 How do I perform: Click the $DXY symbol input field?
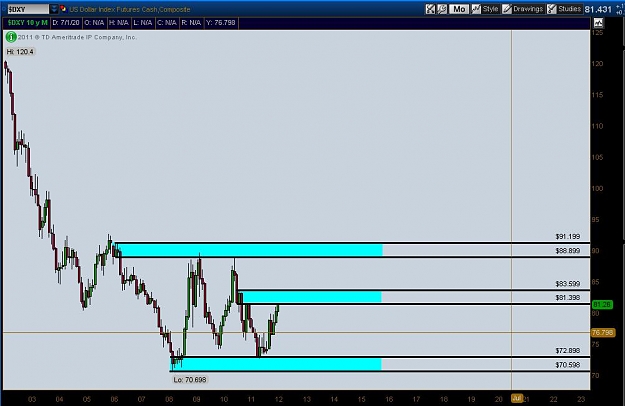(x=28, y=9)
